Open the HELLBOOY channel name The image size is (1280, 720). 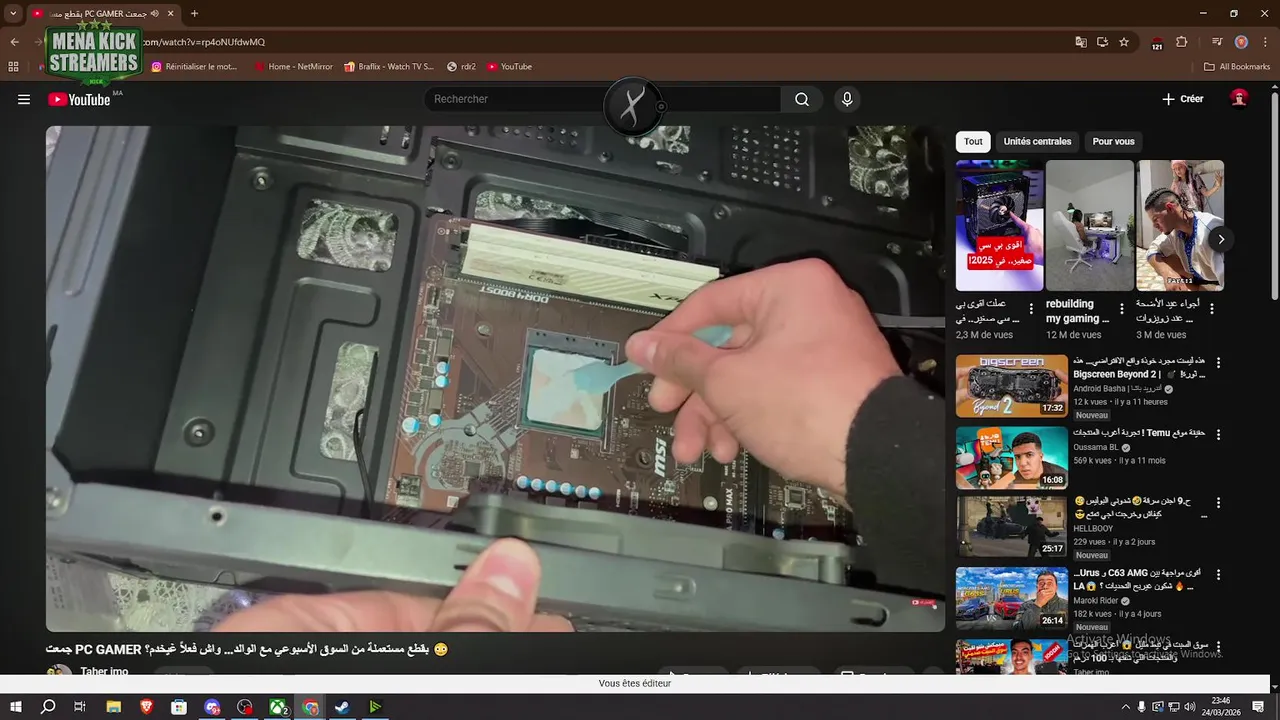coord(1093,528)
